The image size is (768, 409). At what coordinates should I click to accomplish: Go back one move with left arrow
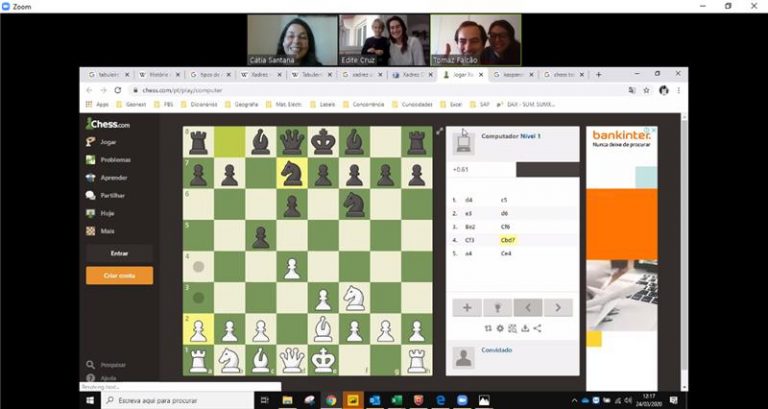click(x=528, y=308)
